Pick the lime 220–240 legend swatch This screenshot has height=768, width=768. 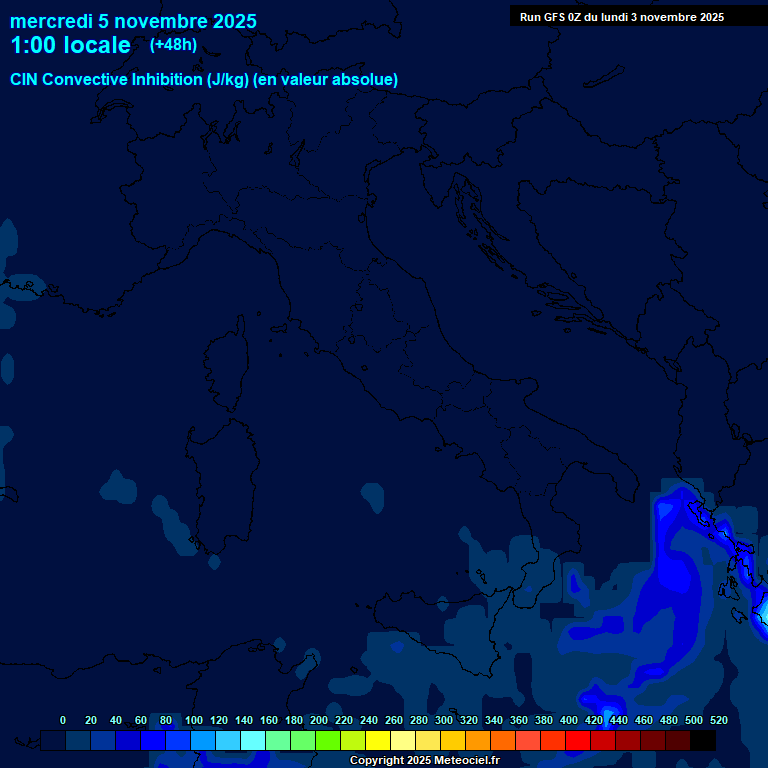pos(353,740)
